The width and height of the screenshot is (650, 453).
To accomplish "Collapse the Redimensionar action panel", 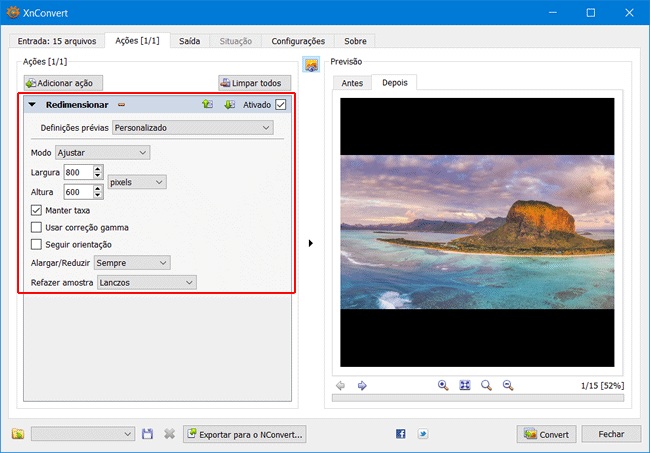I will [x=32, y=104].
